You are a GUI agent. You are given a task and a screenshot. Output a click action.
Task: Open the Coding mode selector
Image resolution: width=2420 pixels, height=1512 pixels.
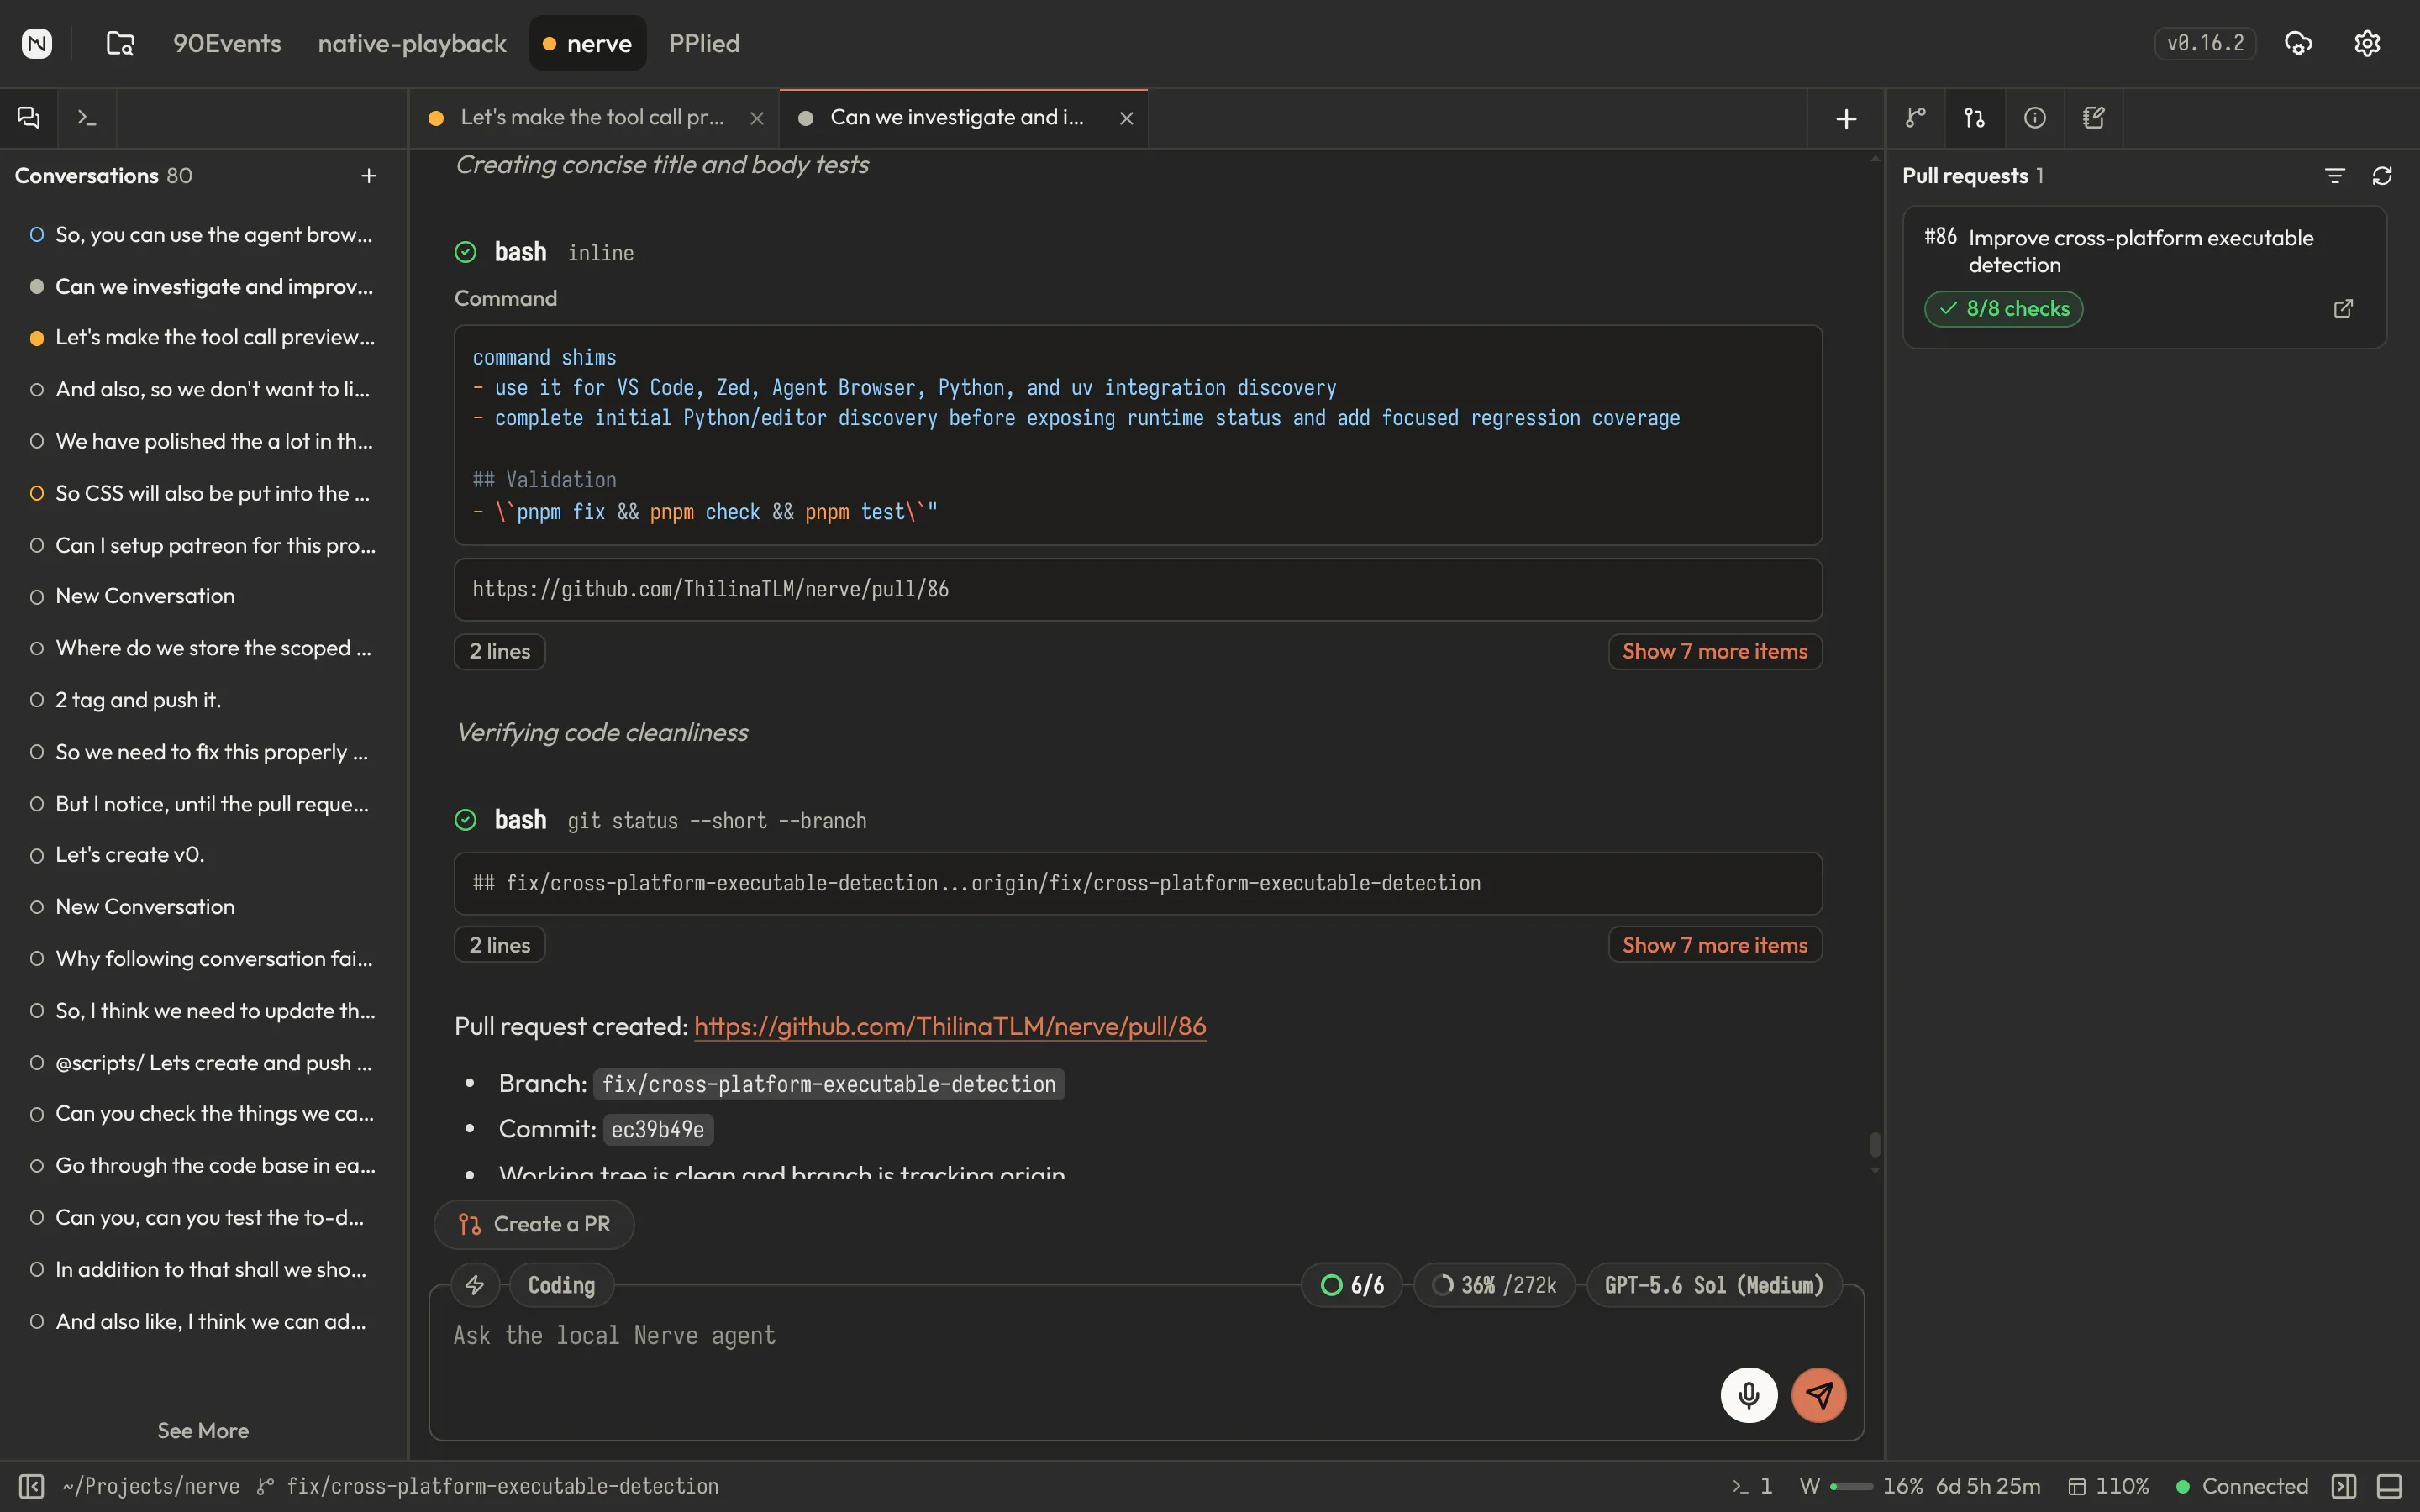coord(561,1285)
